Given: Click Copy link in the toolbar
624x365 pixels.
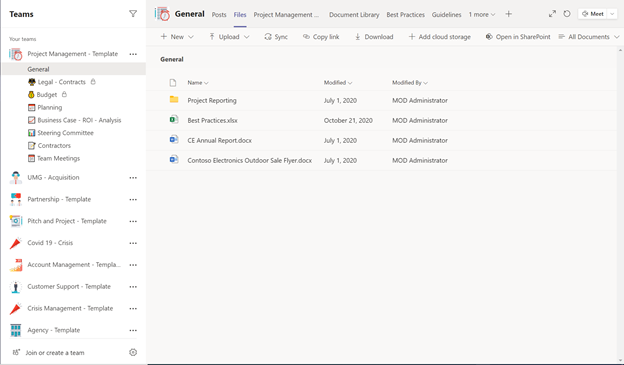Looking at the screenshot, I should click(x=321, y=37).
